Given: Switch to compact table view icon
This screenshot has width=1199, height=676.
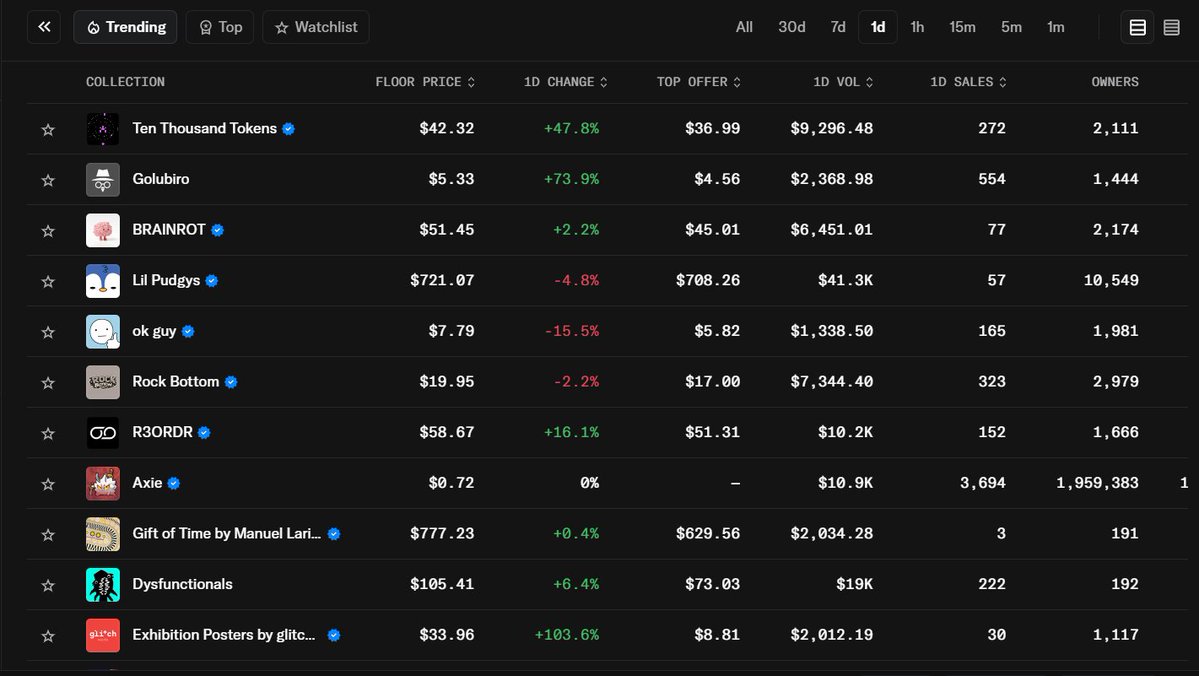Looking at the screenshot, I should pos(1171,28).
